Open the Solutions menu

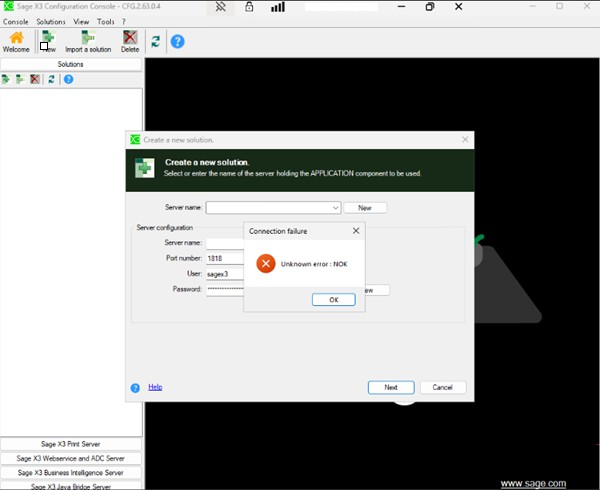tap(51, 22)
